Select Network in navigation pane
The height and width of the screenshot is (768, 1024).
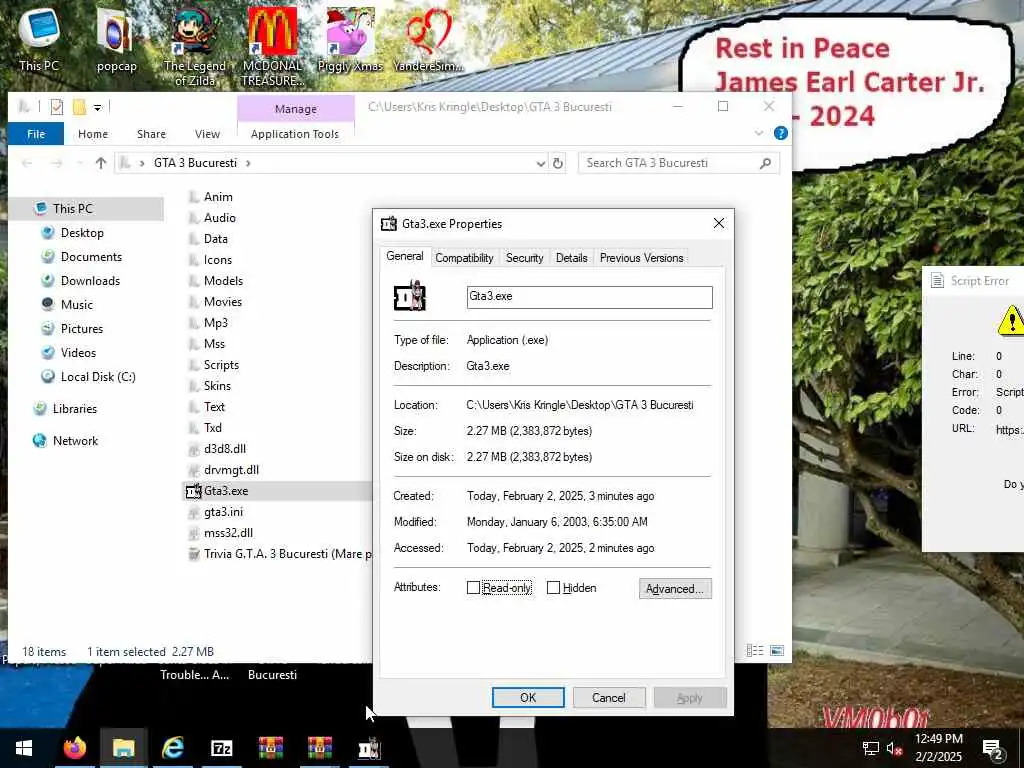(x=75, y=441)
